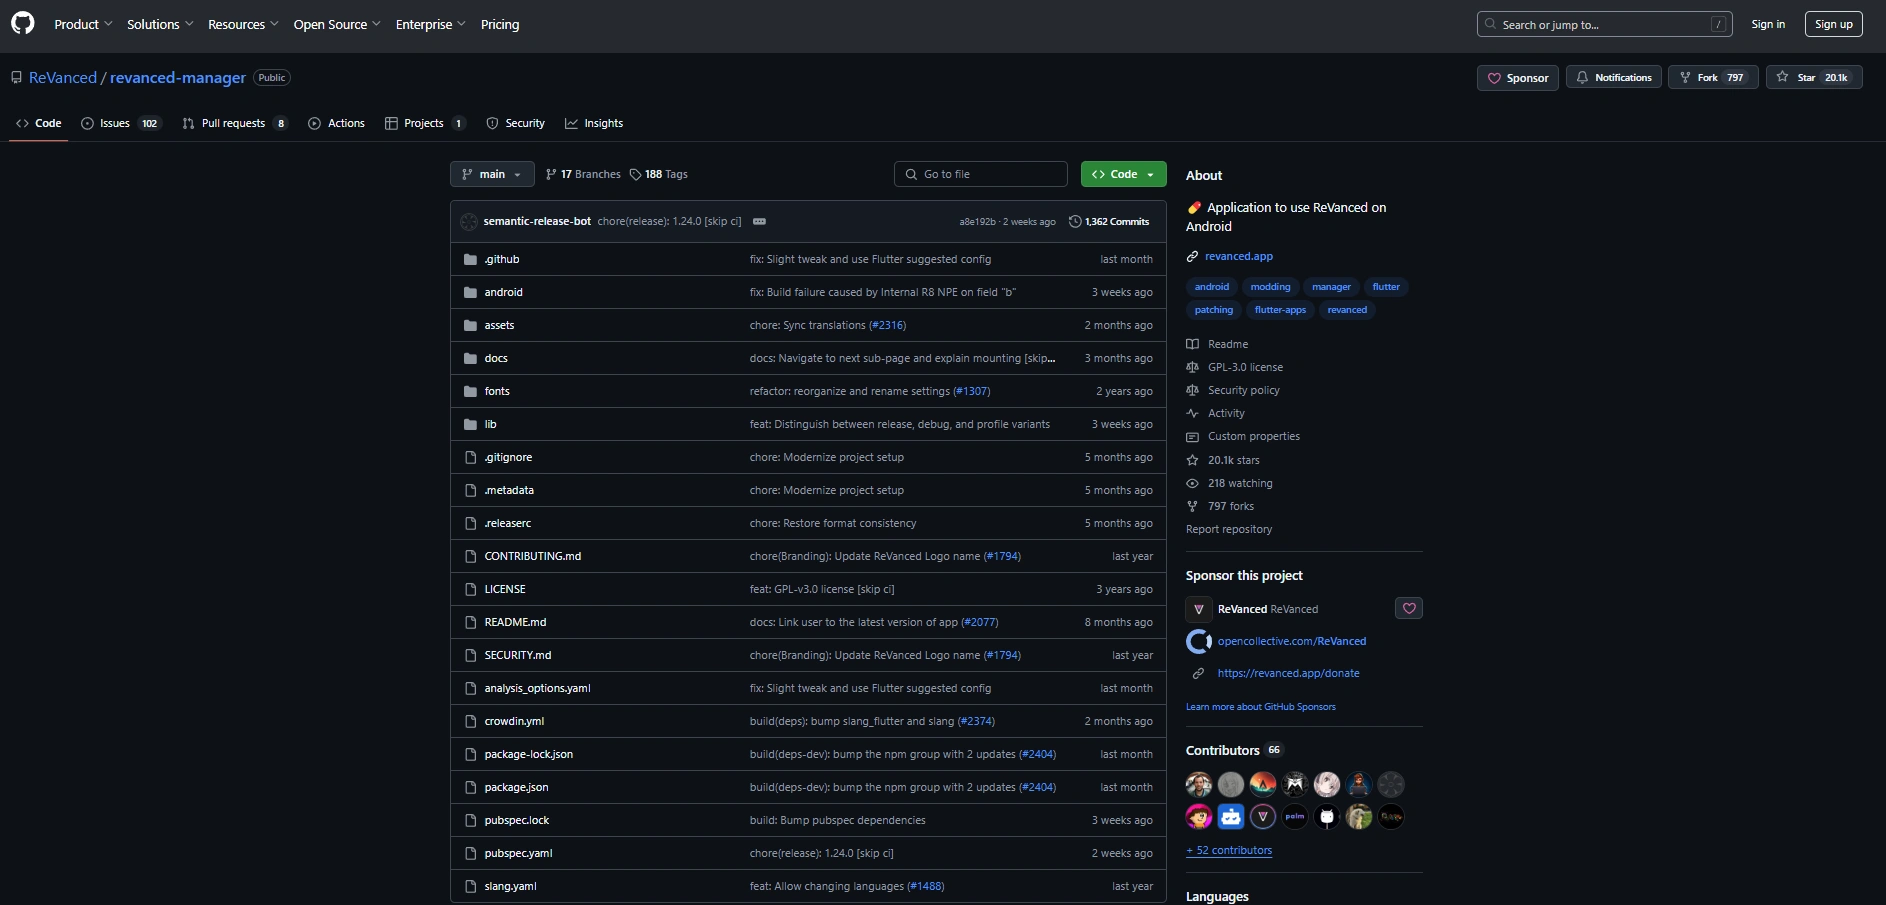Click the Search or jump to field
The image size is (1886, 905).
1604,24
